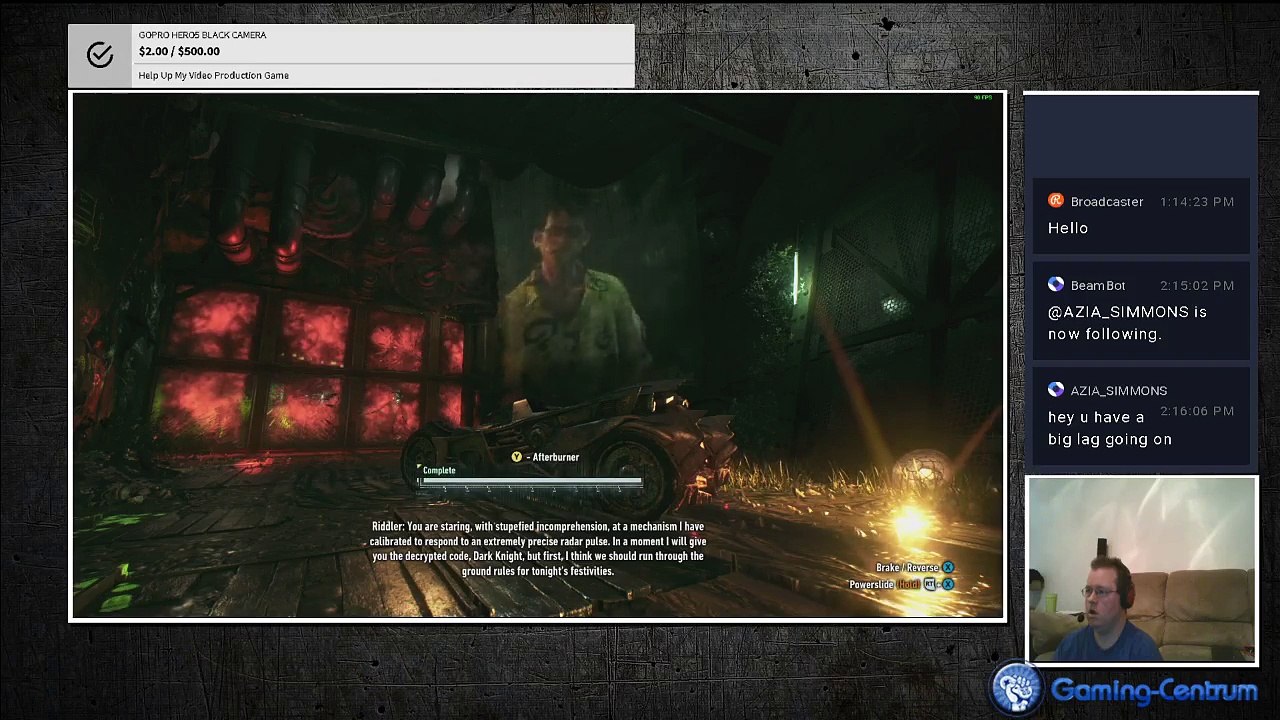Image resolution: width=1280 pixels, height=720 pixels.
Task: Click the 'Complete' status label
Action: pyautogui.click(x=439, y=470)
